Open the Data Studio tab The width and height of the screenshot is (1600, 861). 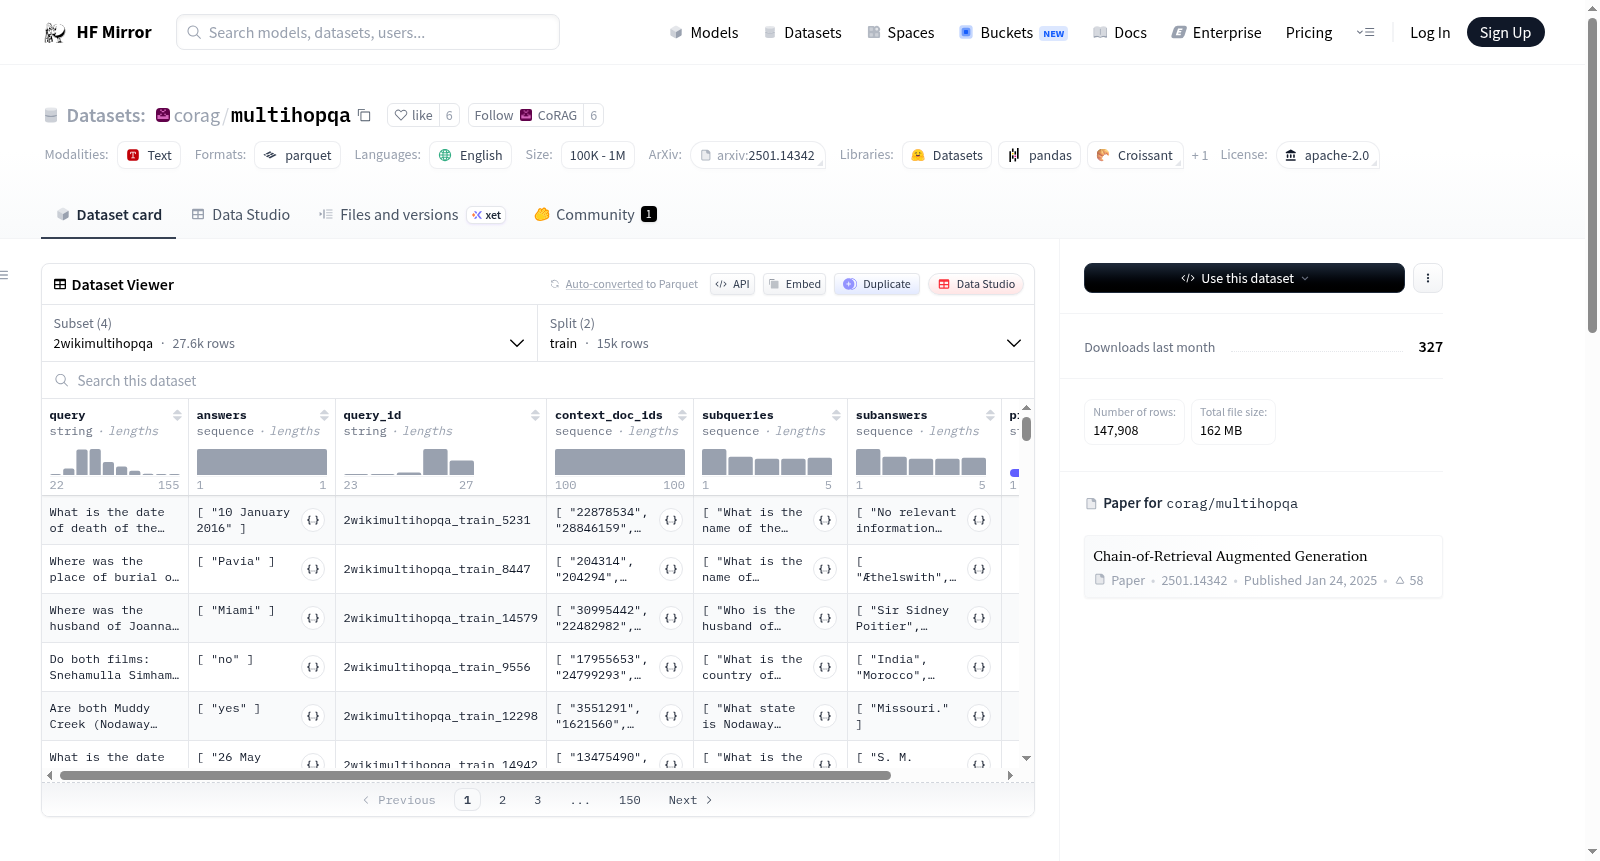(241, 215)
